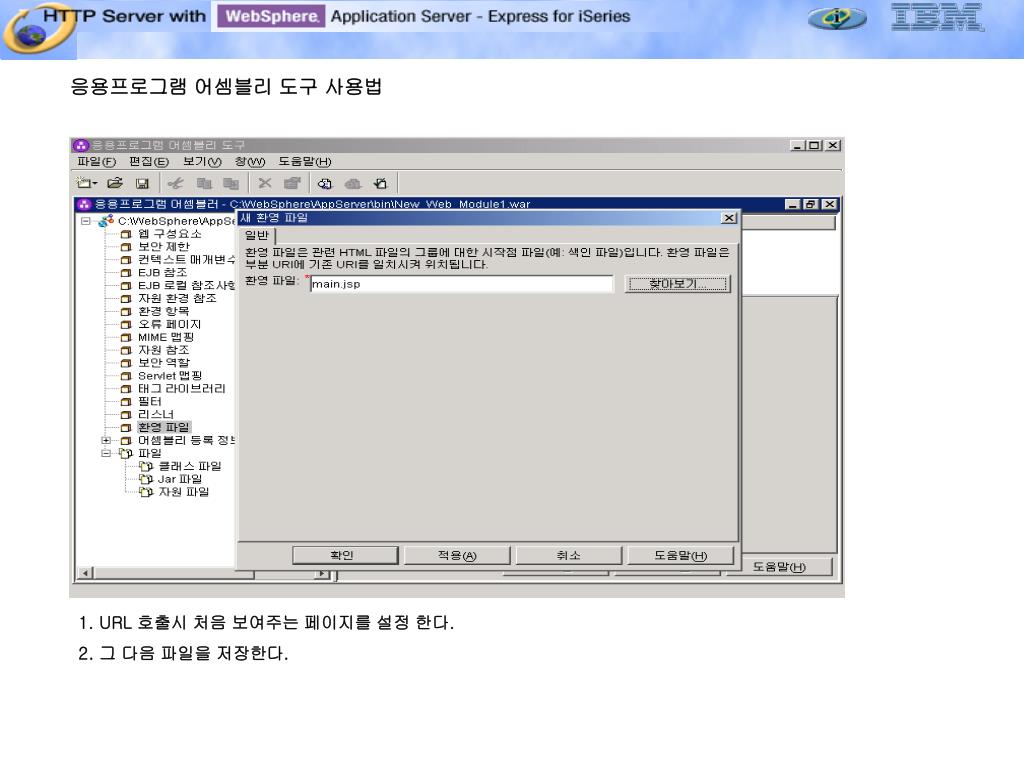Click the 환영 파일 input field with main.jsp
1024x768 pixels.
coord(462,284)
